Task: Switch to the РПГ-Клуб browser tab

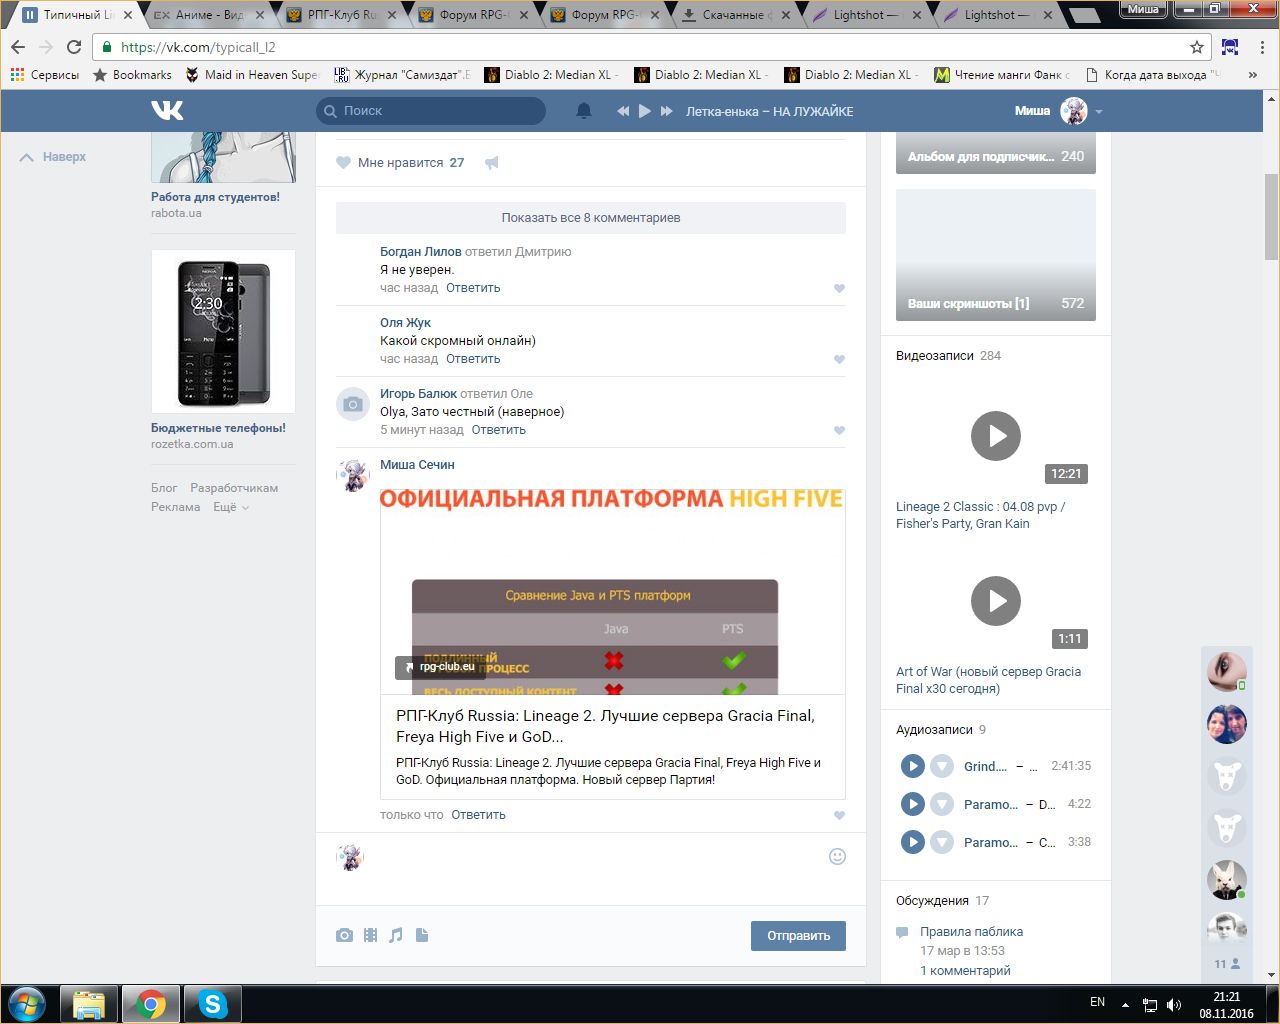Action: point(341,15)
